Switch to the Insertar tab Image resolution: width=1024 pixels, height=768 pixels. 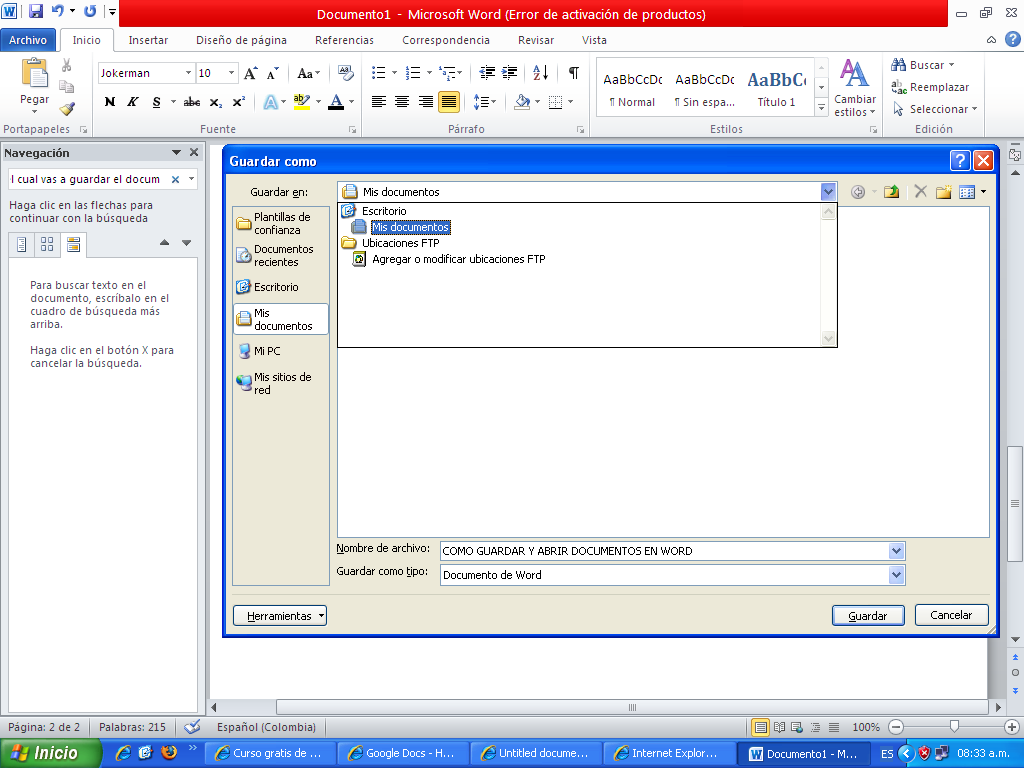coord(148,40)
